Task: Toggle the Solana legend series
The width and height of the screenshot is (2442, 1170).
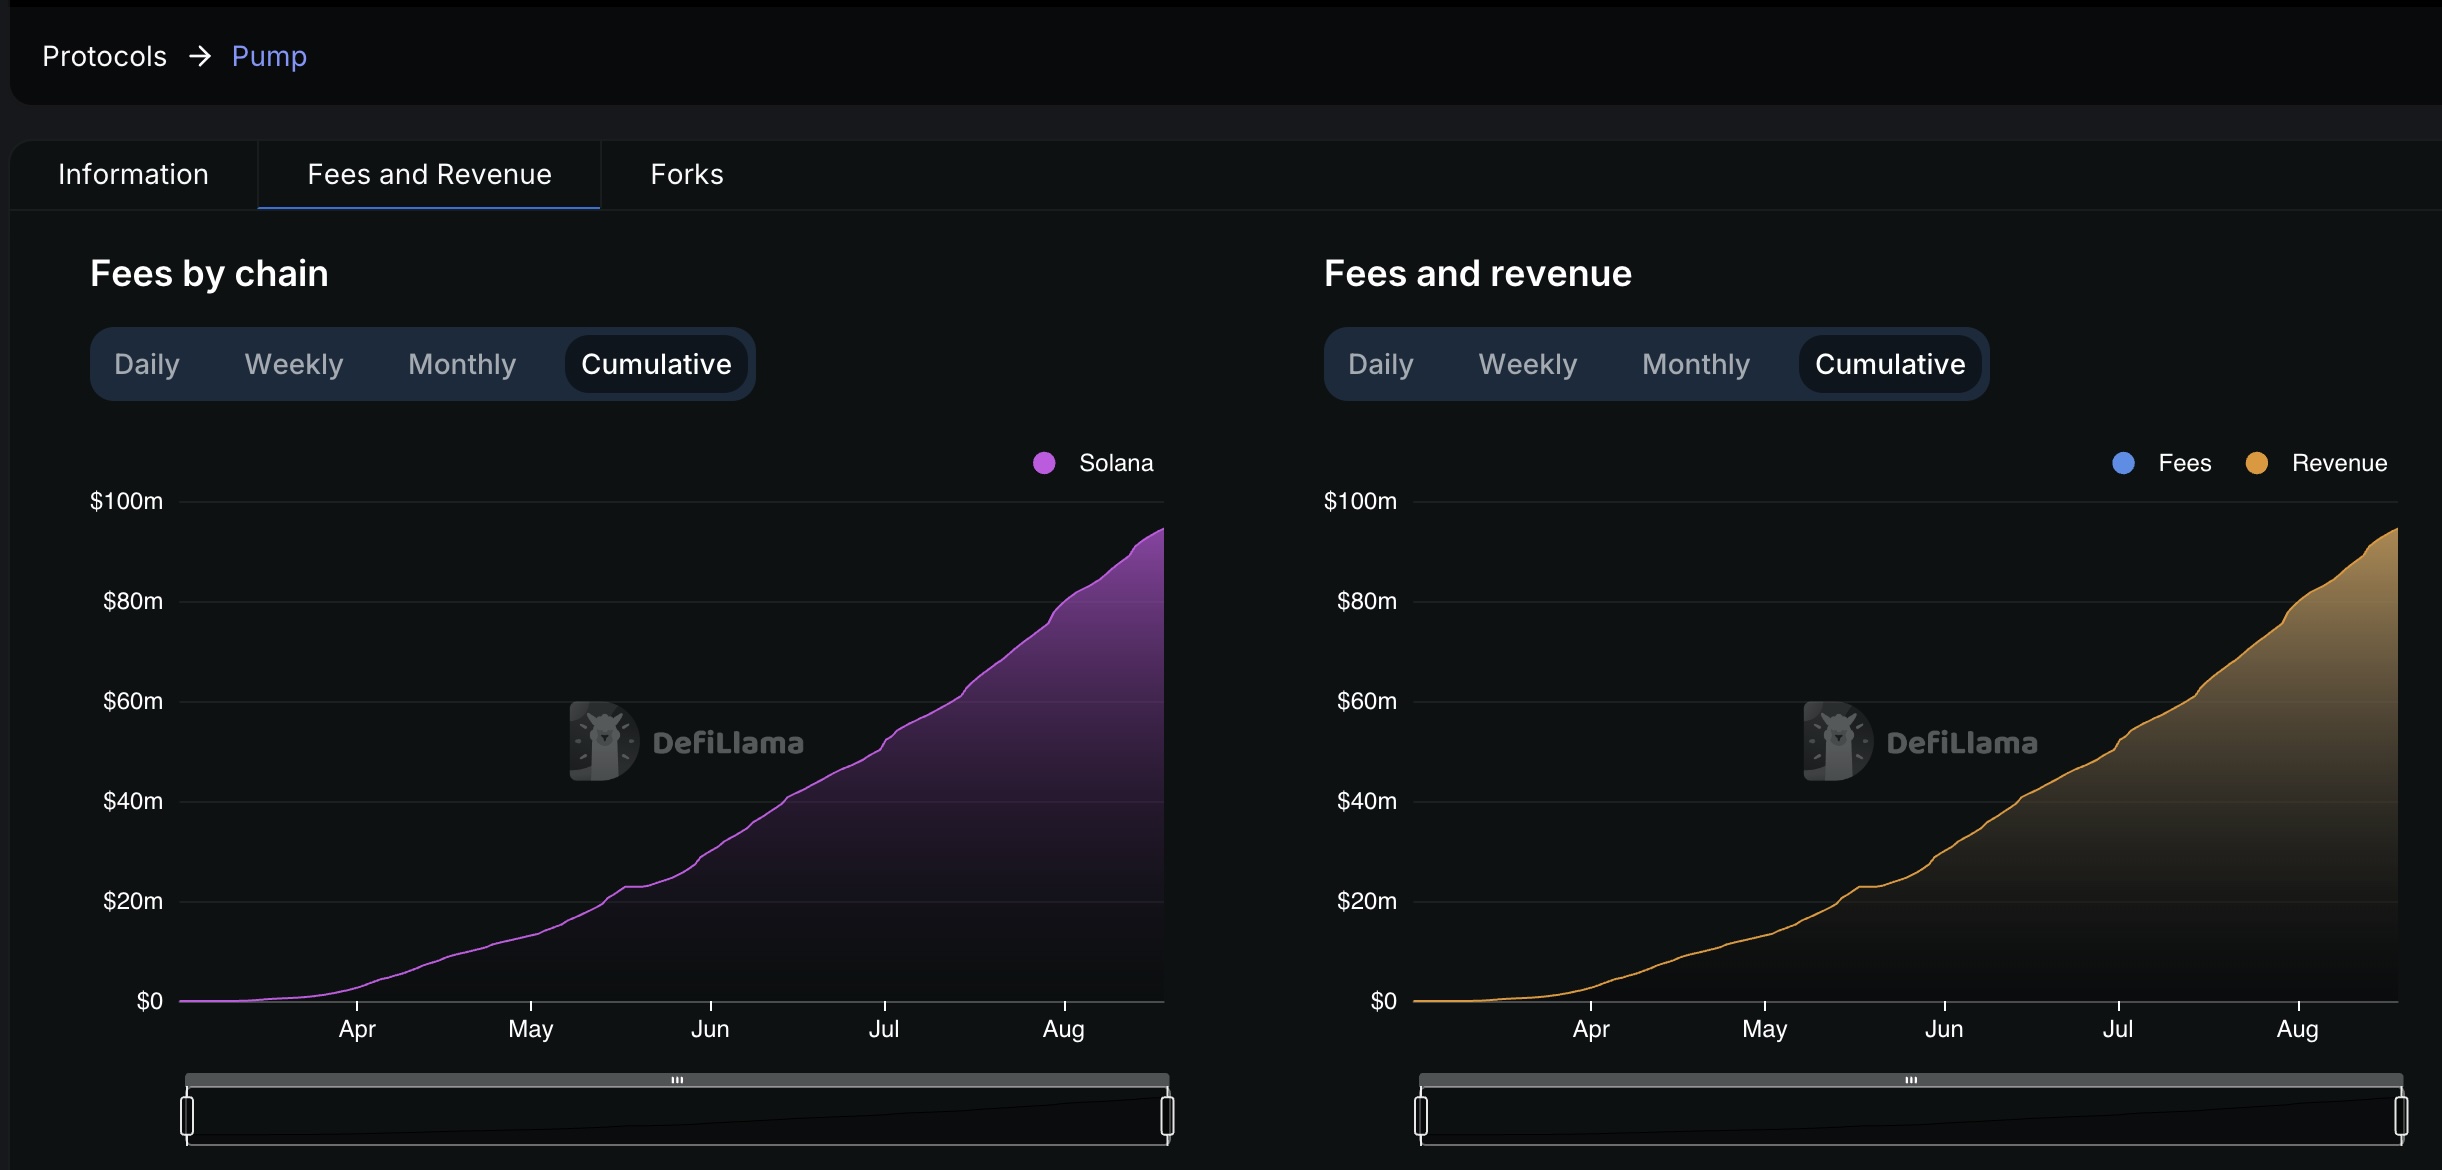Action: 1093,463
